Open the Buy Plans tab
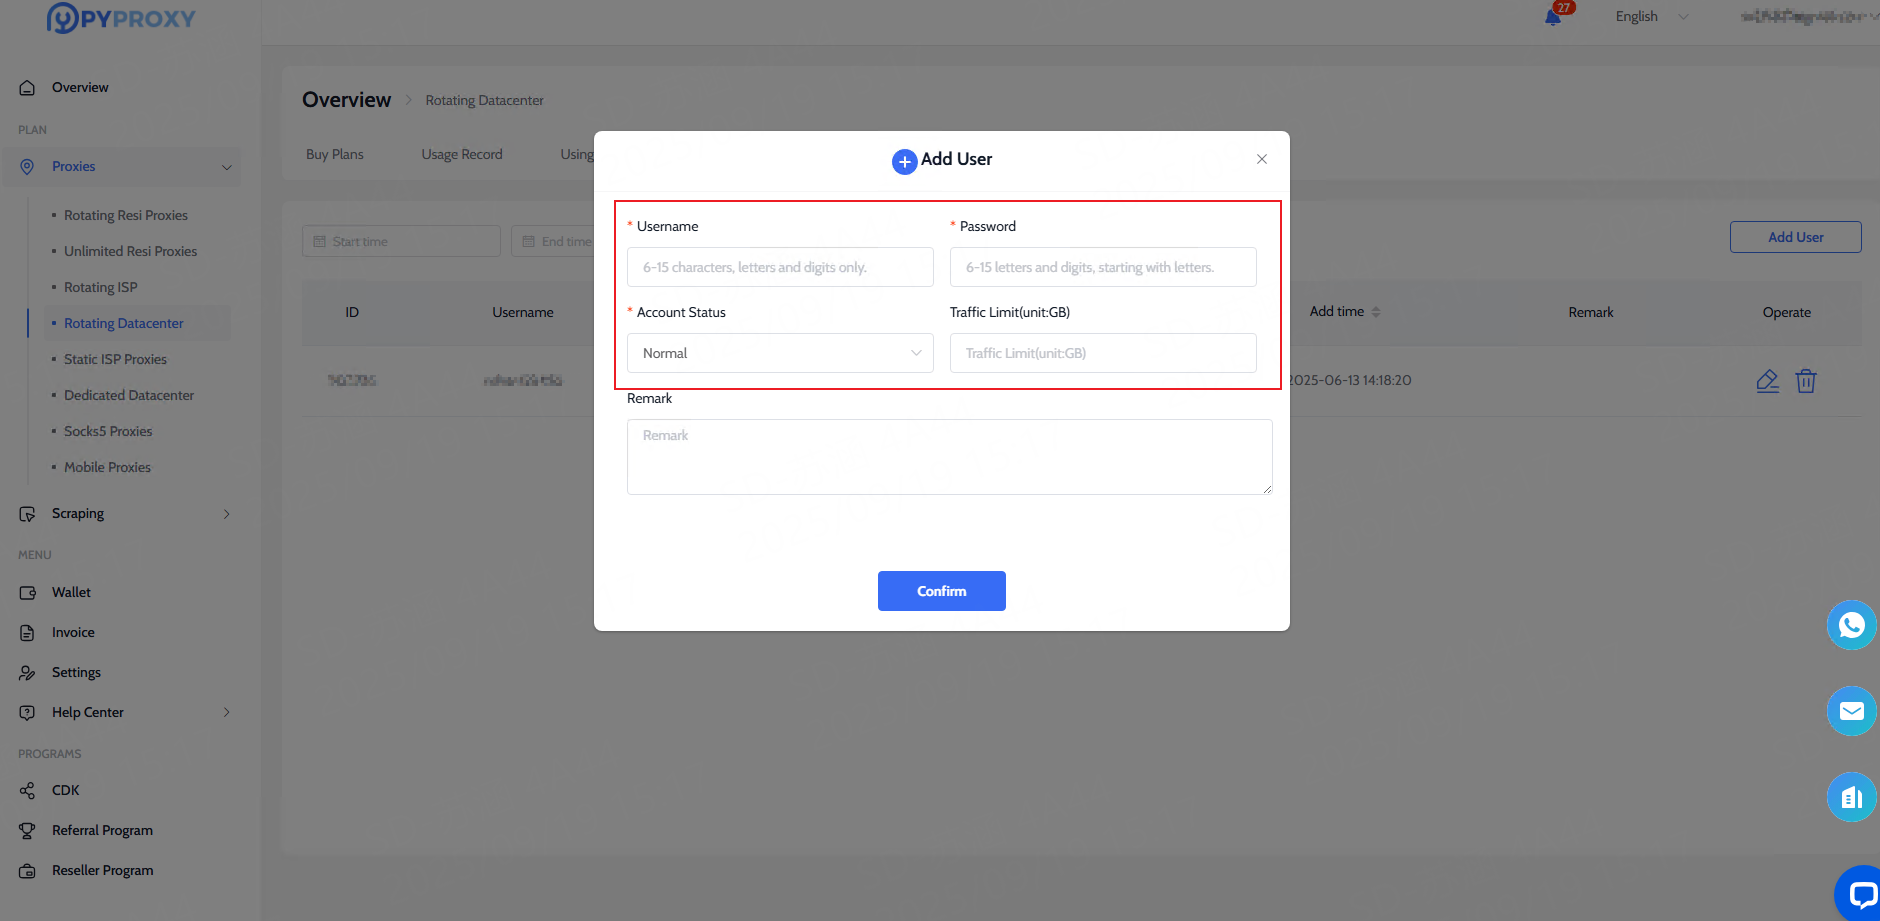 coord(335,154)
